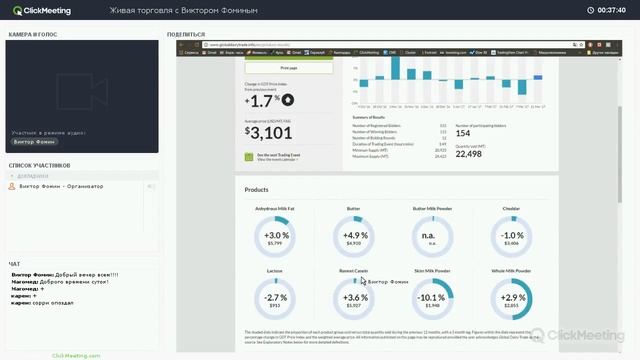Click the ClickMeeting.com link at bottom

pyautogui.click(x=76, y=356)
